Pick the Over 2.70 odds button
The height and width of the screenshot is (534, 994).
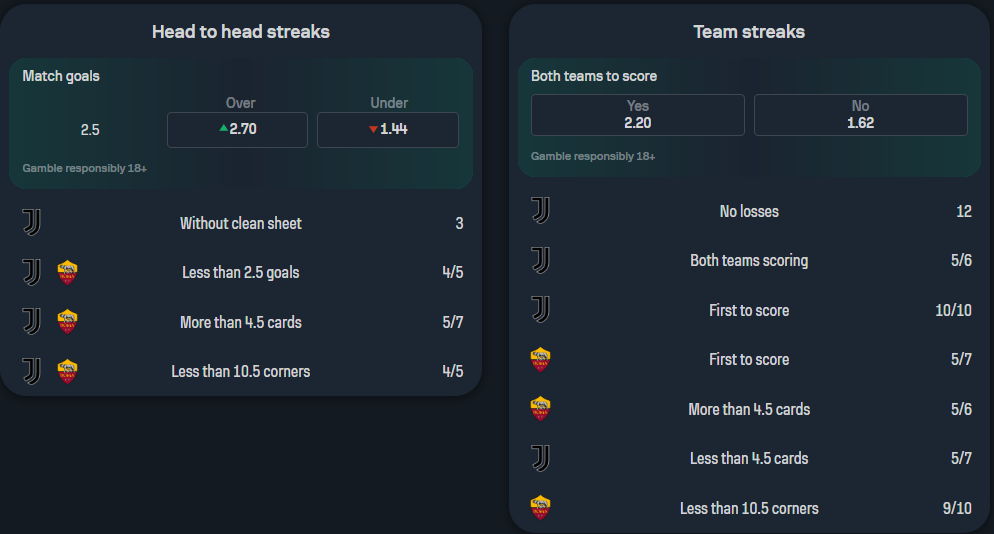click(x=237, y=129)
